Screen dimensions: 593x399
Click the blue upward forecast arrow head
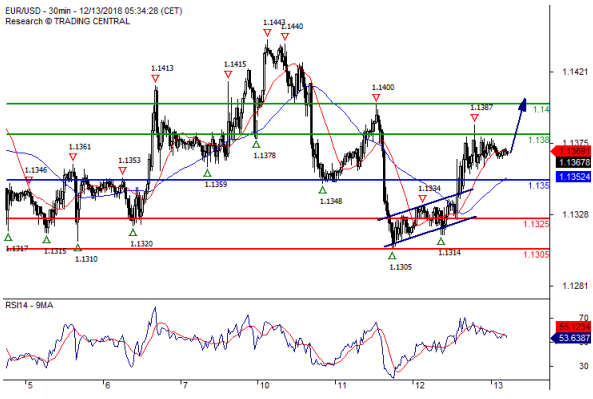click(523, 104)
